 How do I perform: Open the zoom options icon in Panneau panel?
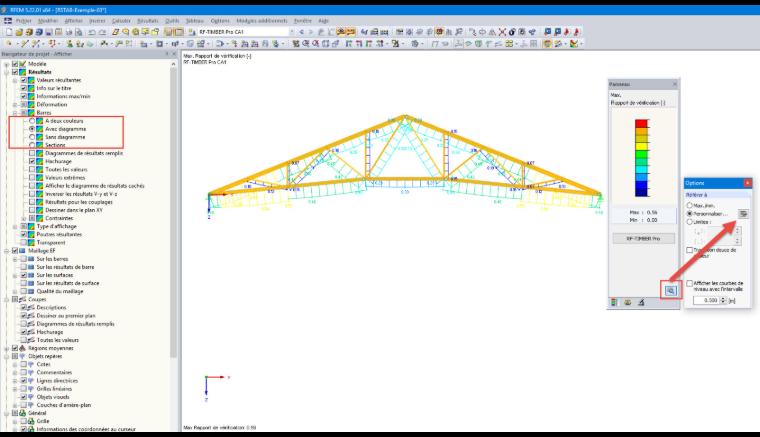tap(670, 291)
